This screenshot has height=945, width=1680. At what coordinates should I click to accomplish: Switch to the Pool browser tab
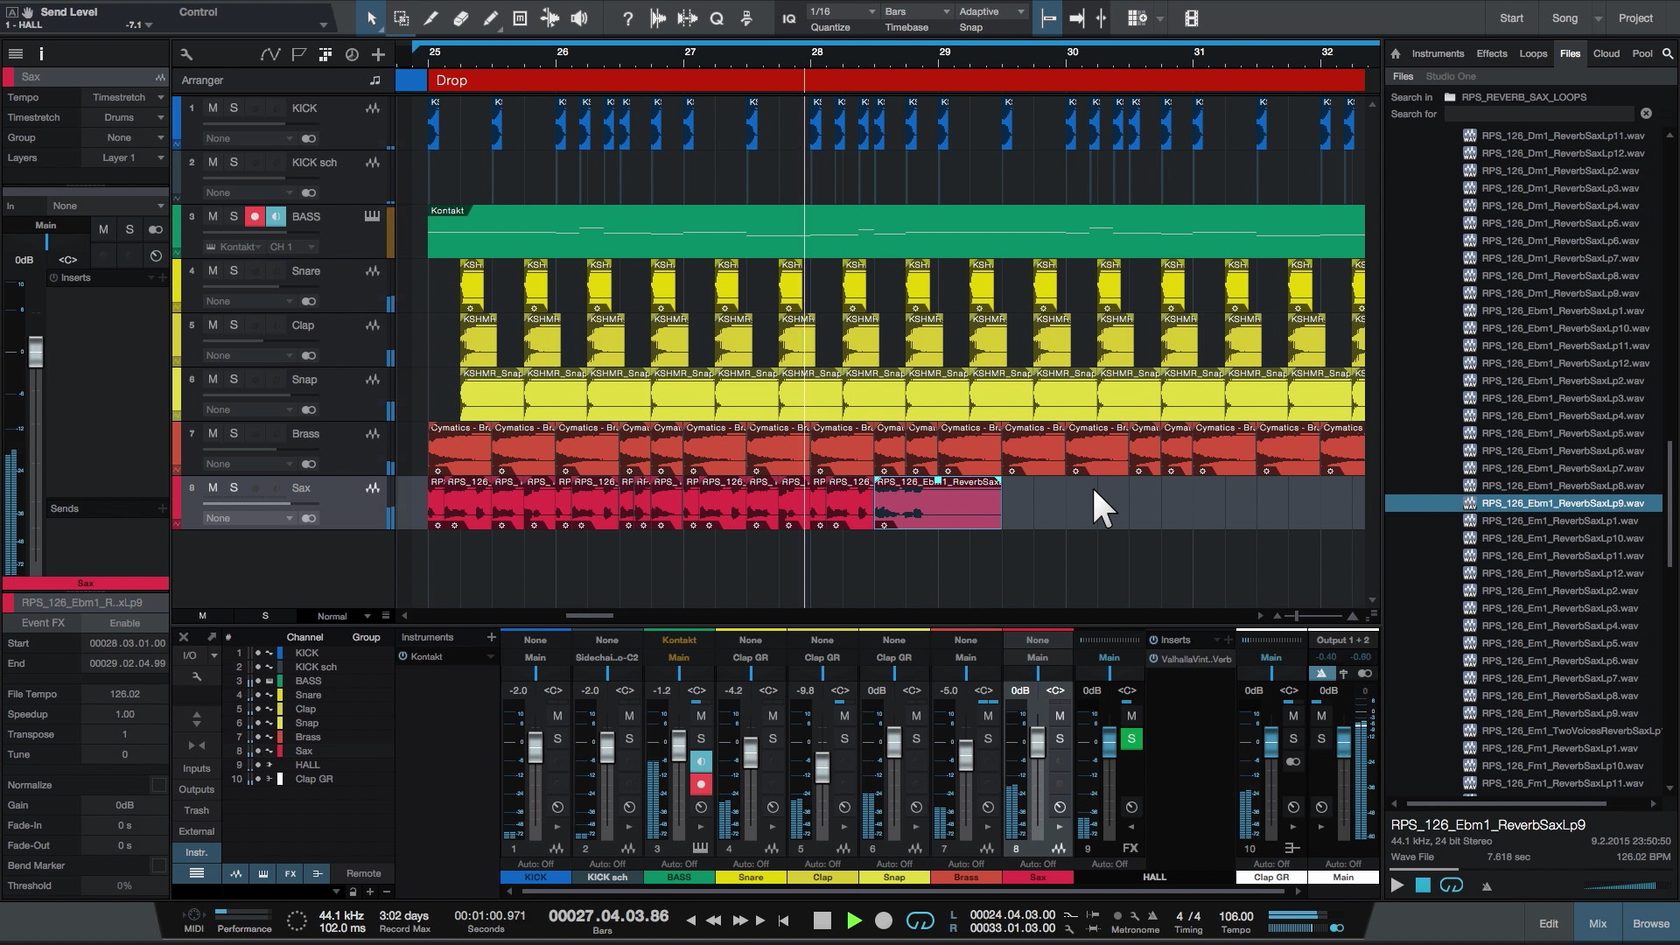(x=1642, y=54)
